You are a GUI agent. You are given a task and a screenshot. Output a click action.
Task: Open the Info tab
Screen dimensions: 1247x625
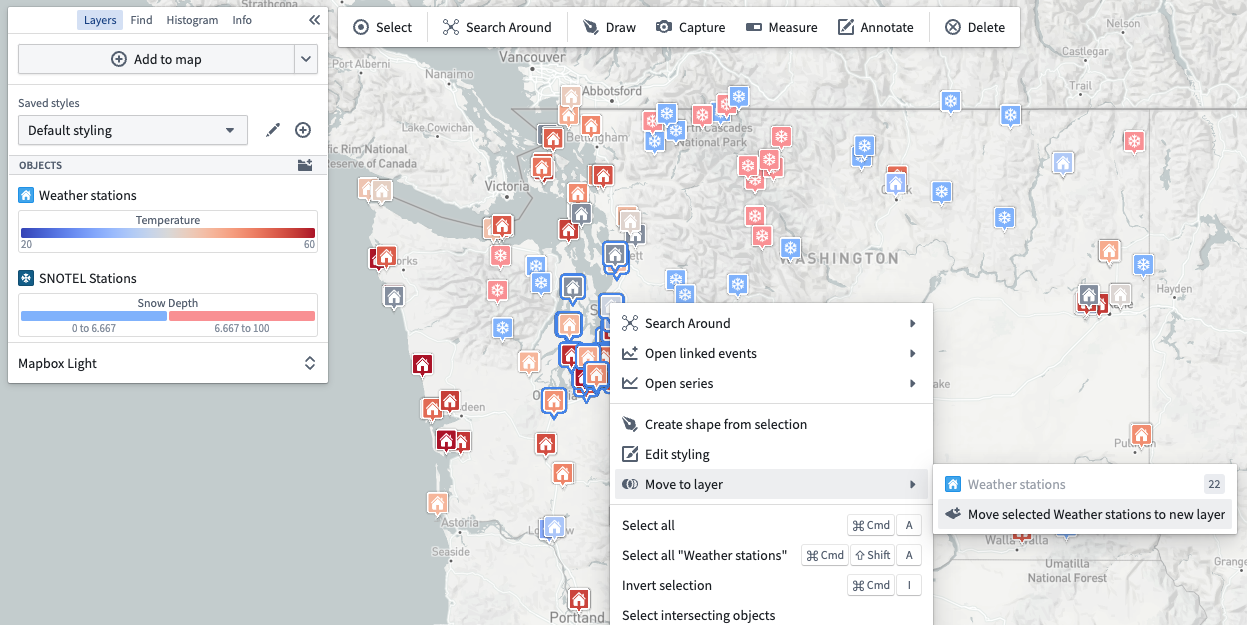pos(242,20)
